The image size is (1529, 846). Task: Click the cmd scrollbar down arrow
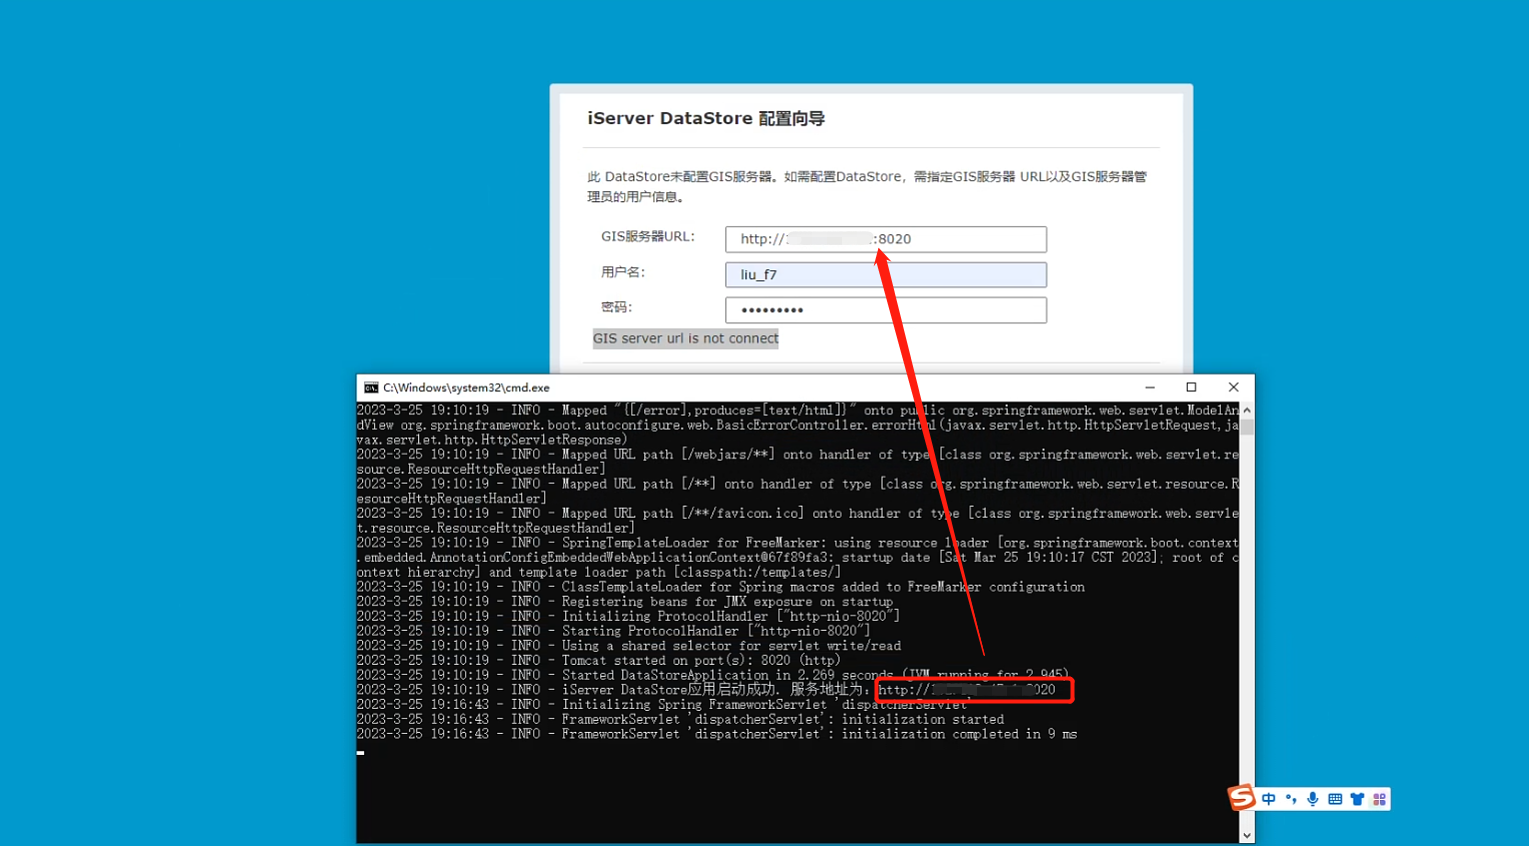coord(1246,836)
